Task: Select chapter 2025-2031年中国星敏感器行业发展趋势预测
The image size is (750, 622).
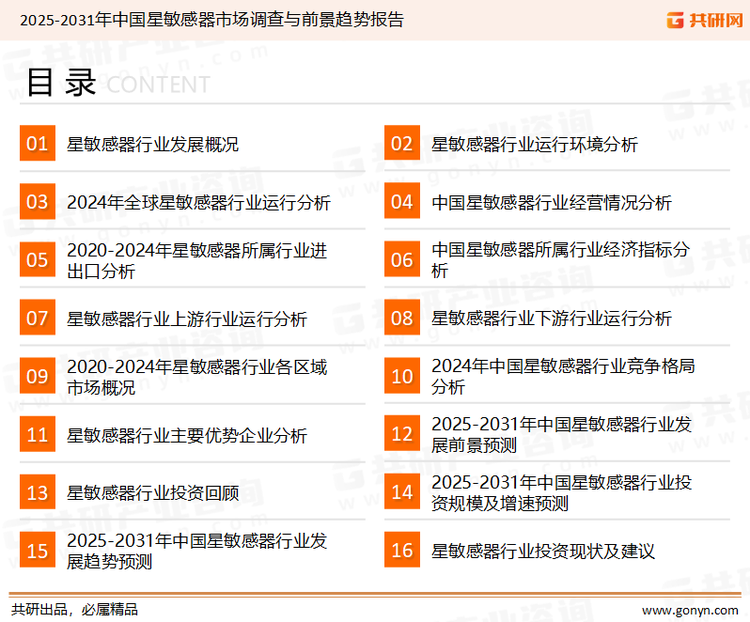Action: coord(197,551)
